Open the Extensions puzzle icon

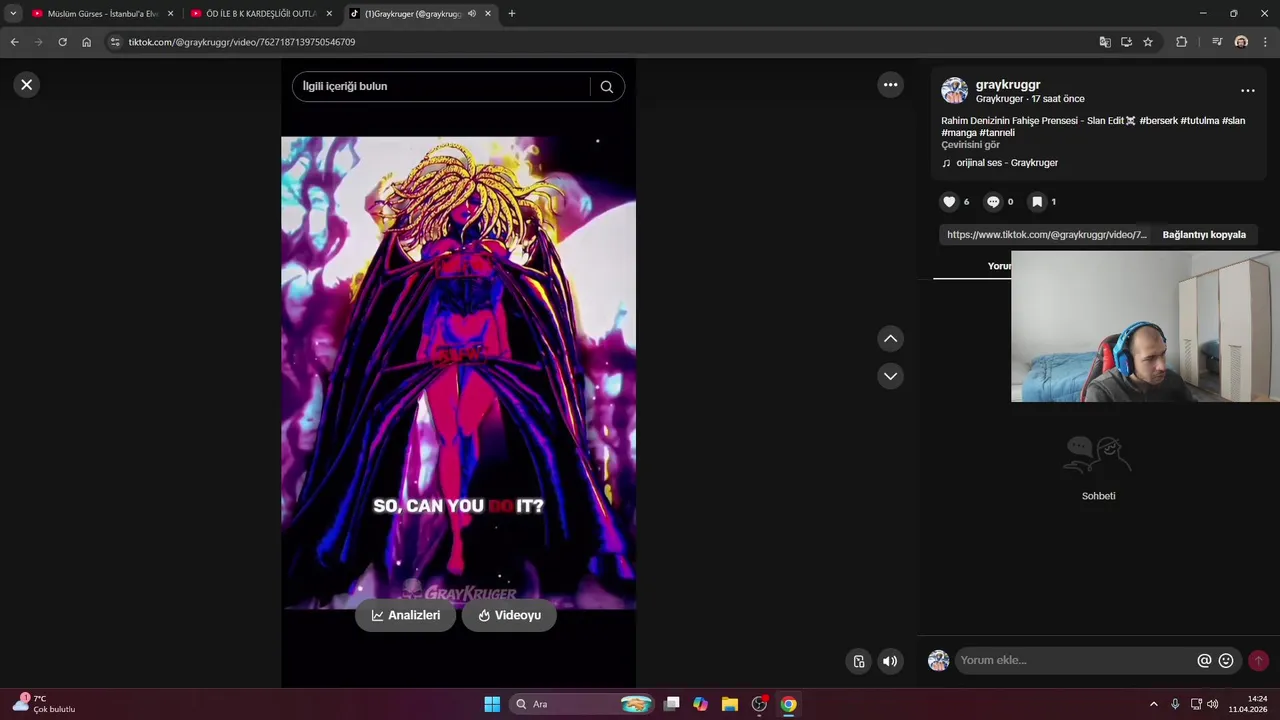pos(1181,42)
